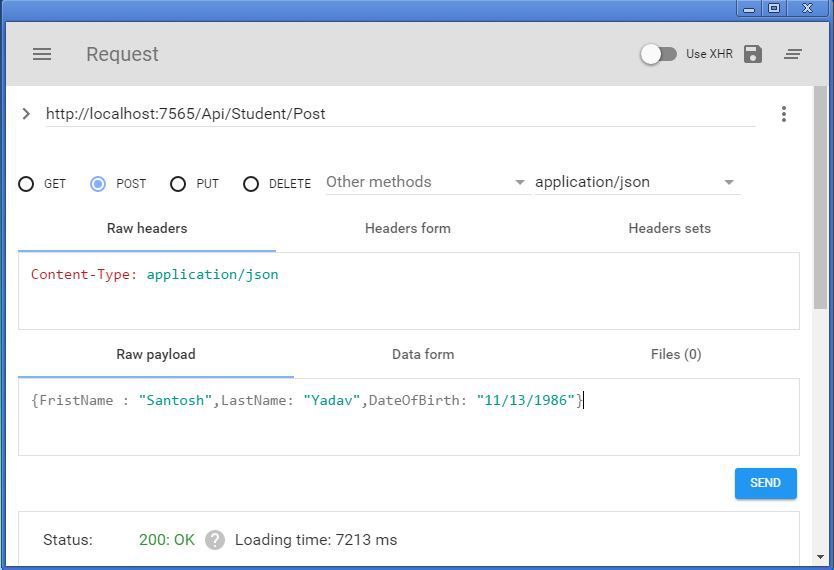Select the PUT method radio button
The image size is (834, 570).
(178, 184)
